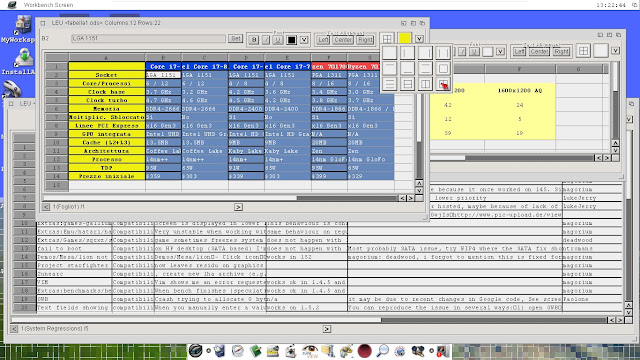Toggle Bold in the front spreadsheet toolbar
The image size is (640, 360).
click(254, 40)
